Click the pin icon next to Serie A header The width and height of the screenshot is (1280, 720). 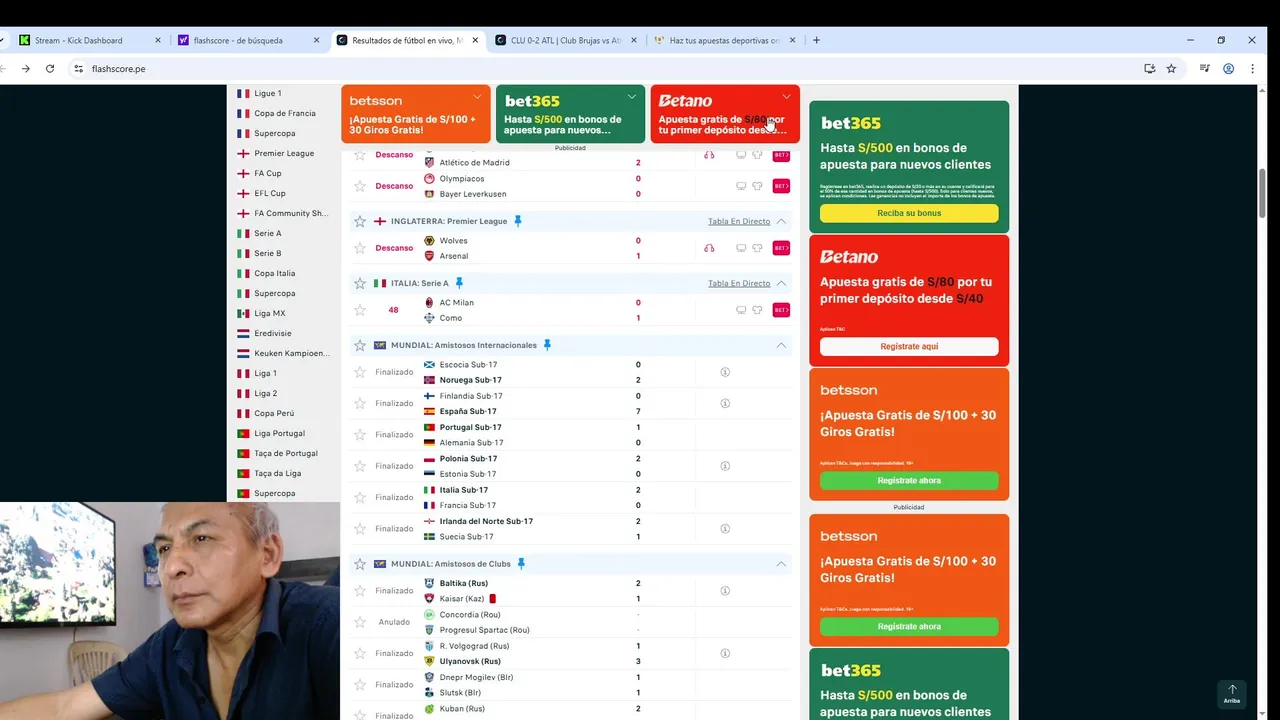click(459, 283)
